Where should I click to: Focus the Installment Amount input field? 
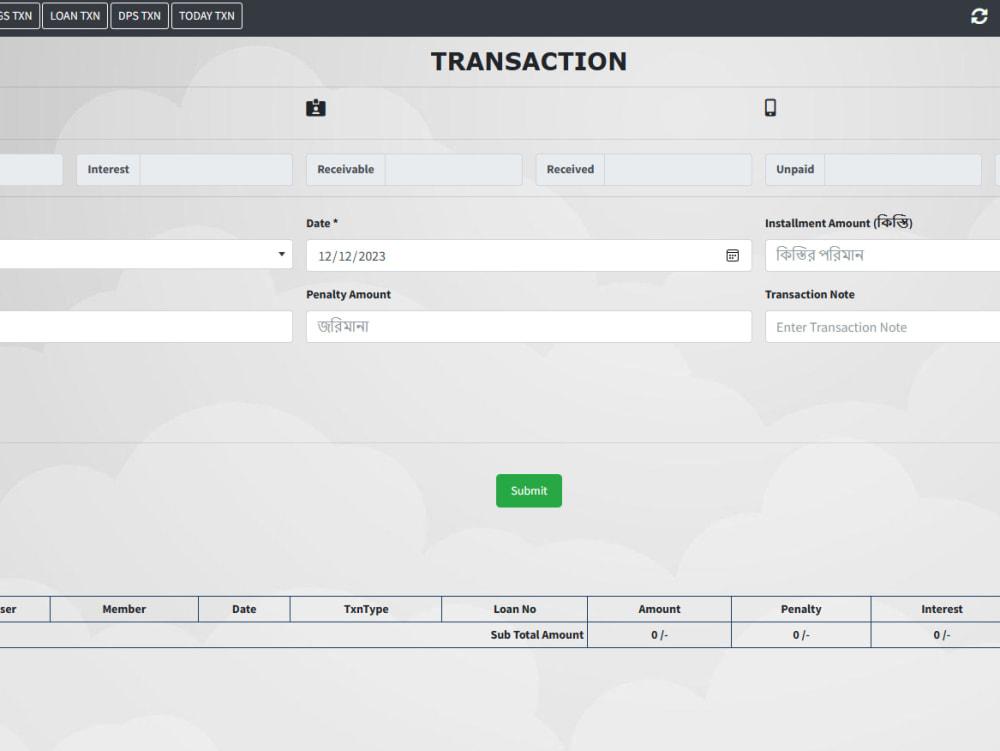click(883, 256)
